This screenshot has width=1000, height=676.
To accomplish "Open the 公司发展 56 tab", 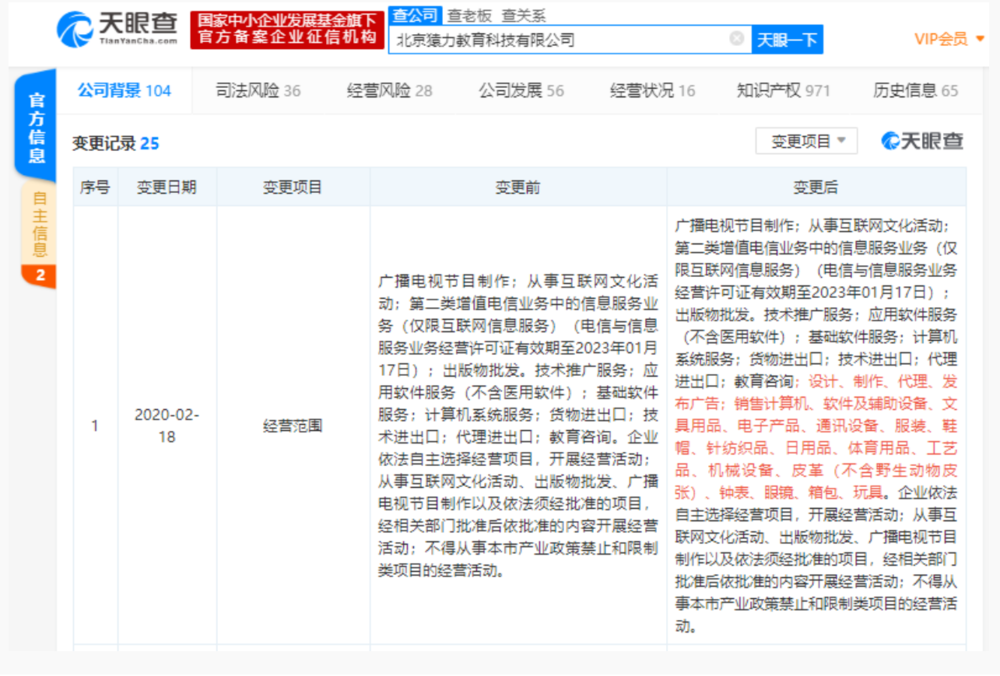I will click(x=521, y=91).
